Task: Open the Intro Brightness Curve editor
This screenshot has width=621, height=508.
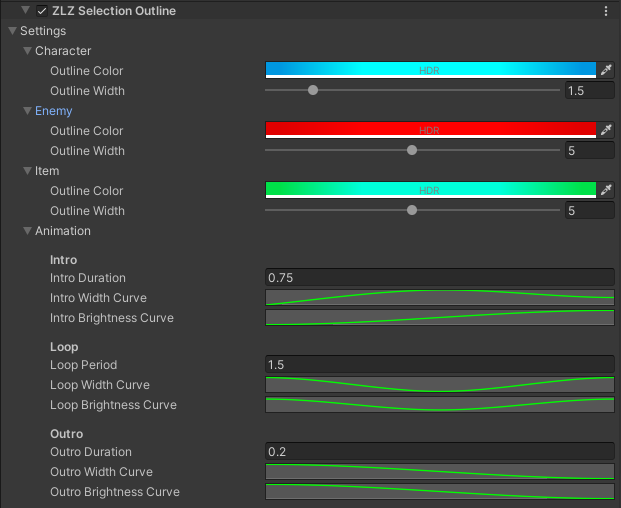Action: click(x=440, y=318)
